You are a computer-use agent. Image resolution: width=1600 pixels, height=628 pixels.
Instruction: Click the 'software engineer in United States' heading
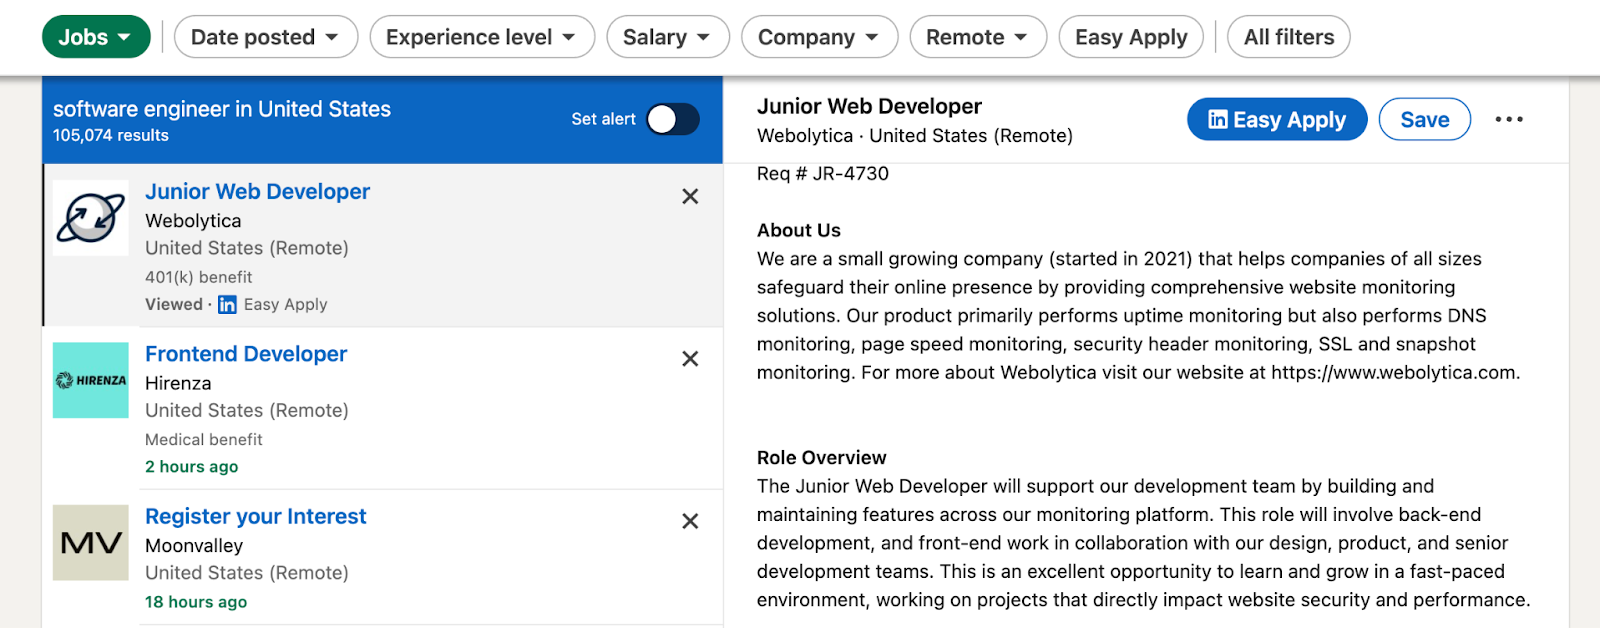tap(222, 109)
